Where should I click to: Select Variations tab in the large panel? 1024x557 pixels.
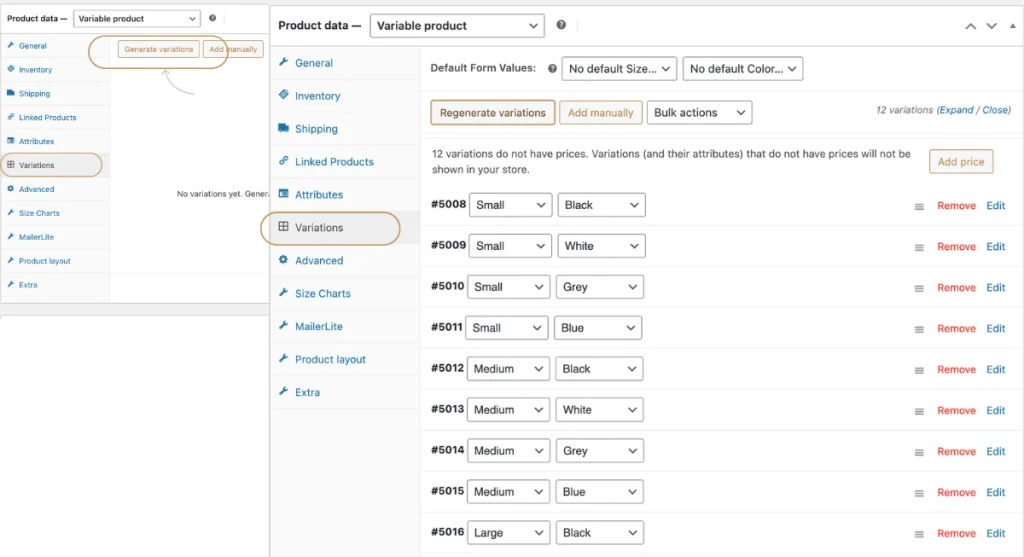[319, 227]
